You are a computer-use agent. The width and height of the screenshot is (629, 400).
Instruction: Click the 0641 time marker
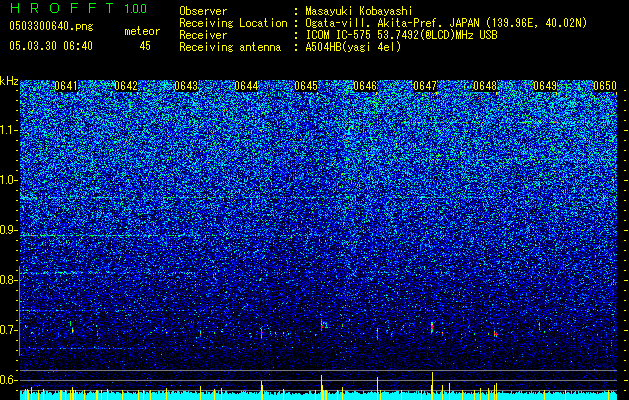point(66,86)
